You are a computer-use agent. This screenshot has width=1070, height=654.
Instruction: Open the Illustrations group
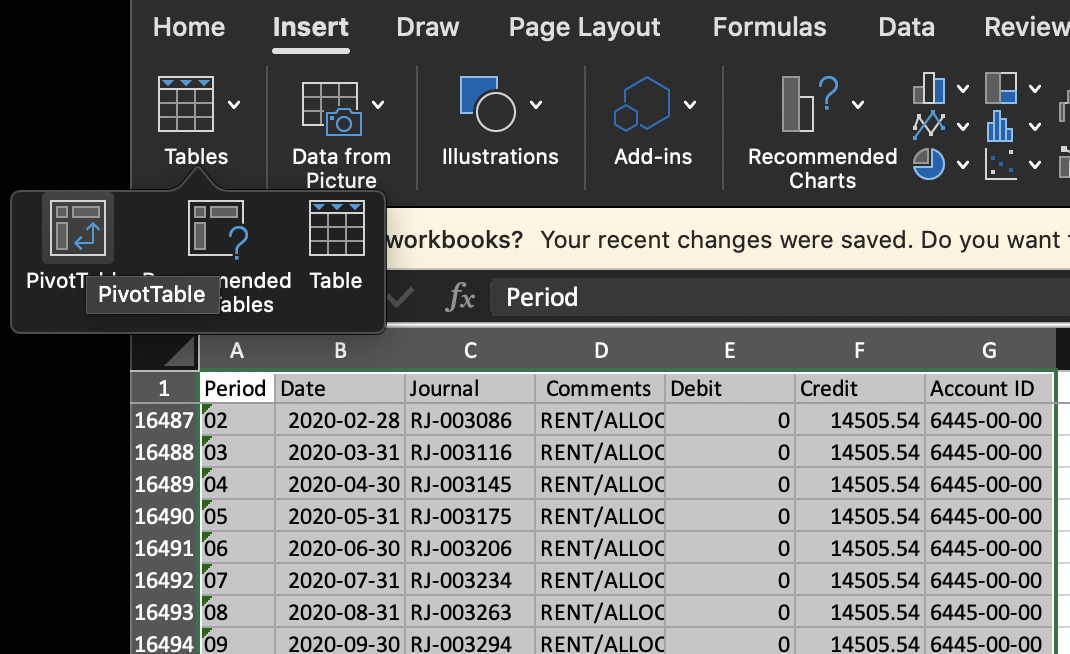click(x=489, y=104)
